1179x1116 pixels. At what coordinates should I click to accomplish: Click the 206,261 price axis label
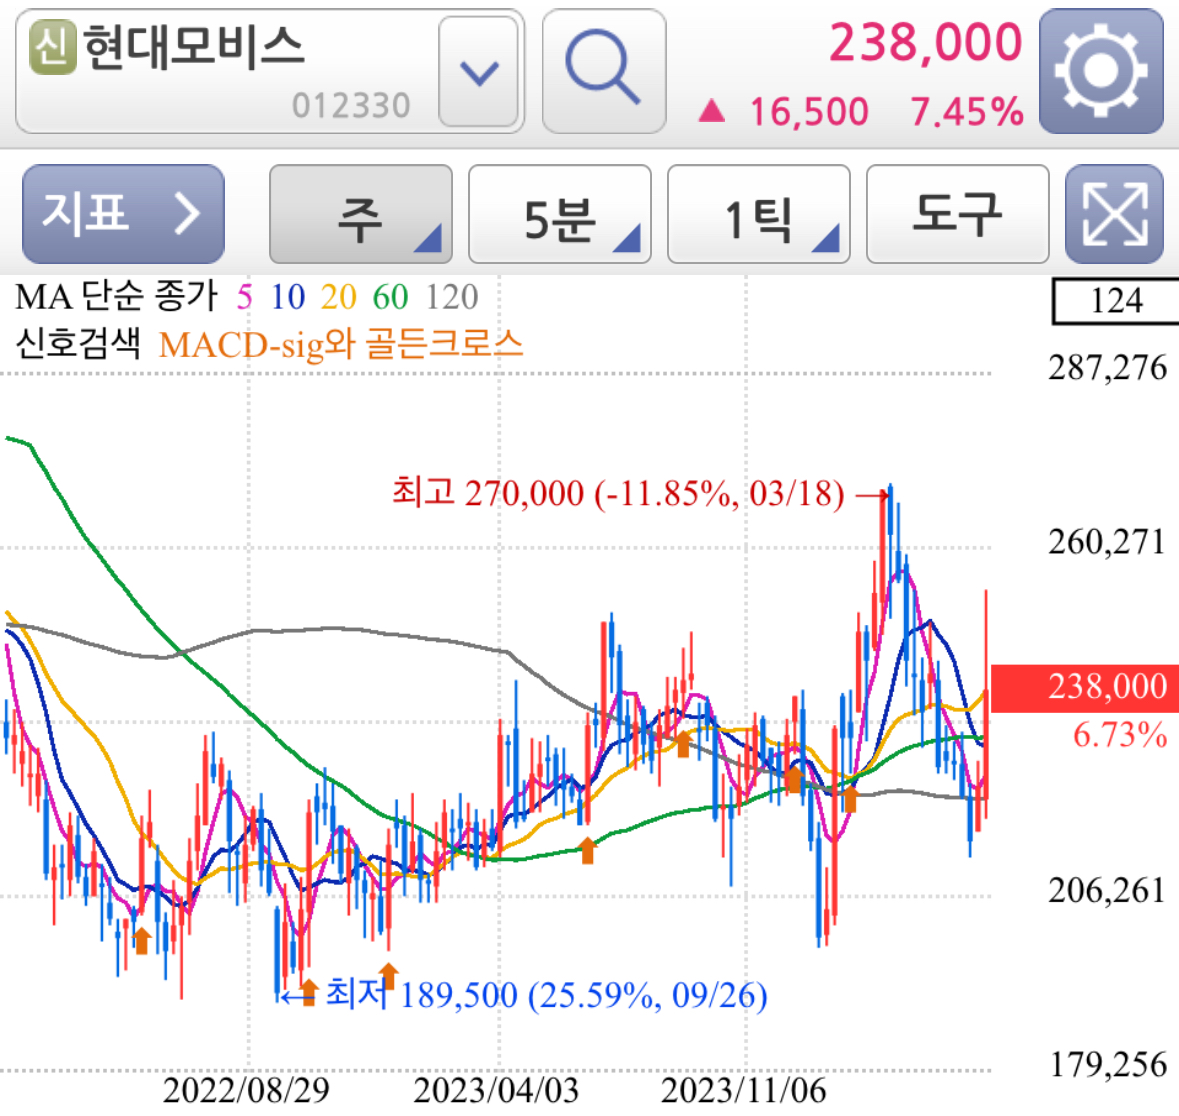point(1107,891)
